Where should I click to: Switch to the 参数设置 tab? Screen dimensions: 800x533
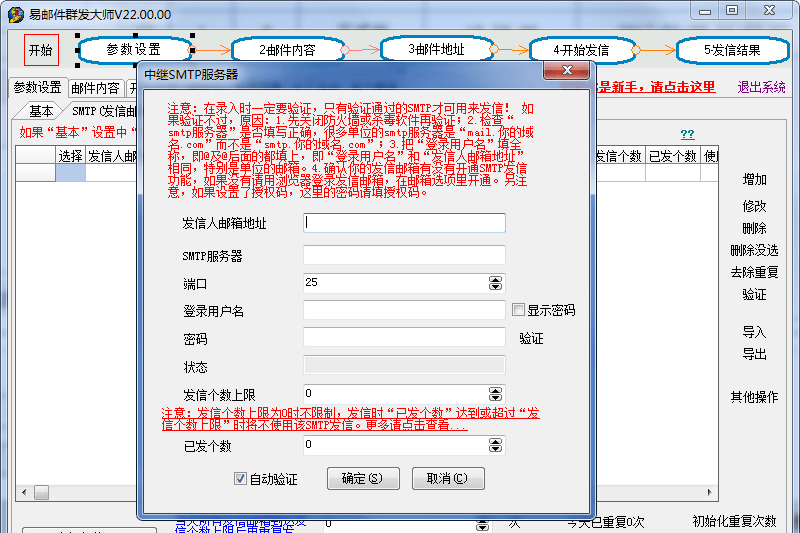38,88
